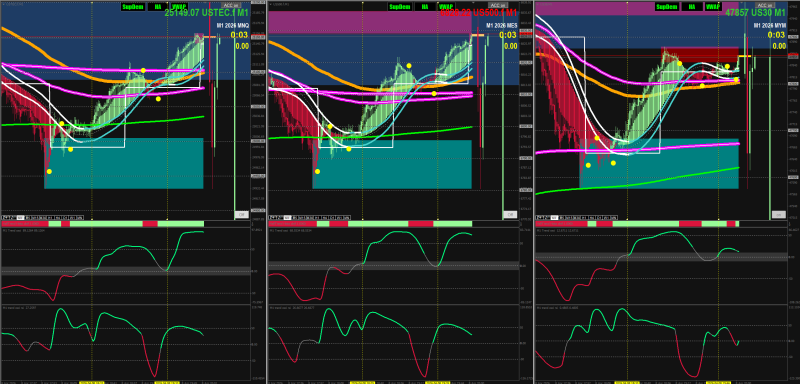Screen dimensions: 800x384
Task: Click the 0:03 candle timer on US500.f chart
Action: [x=508, y=35]
